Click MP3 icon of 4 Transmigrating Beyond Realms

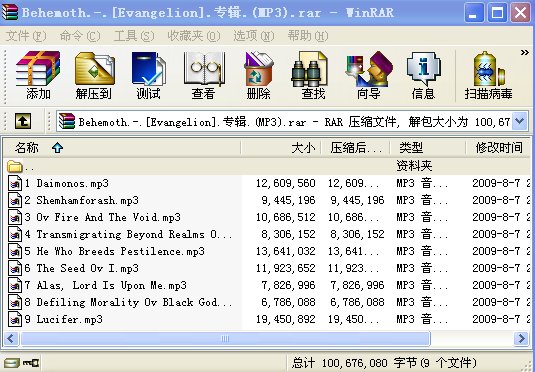pos(15,234)
